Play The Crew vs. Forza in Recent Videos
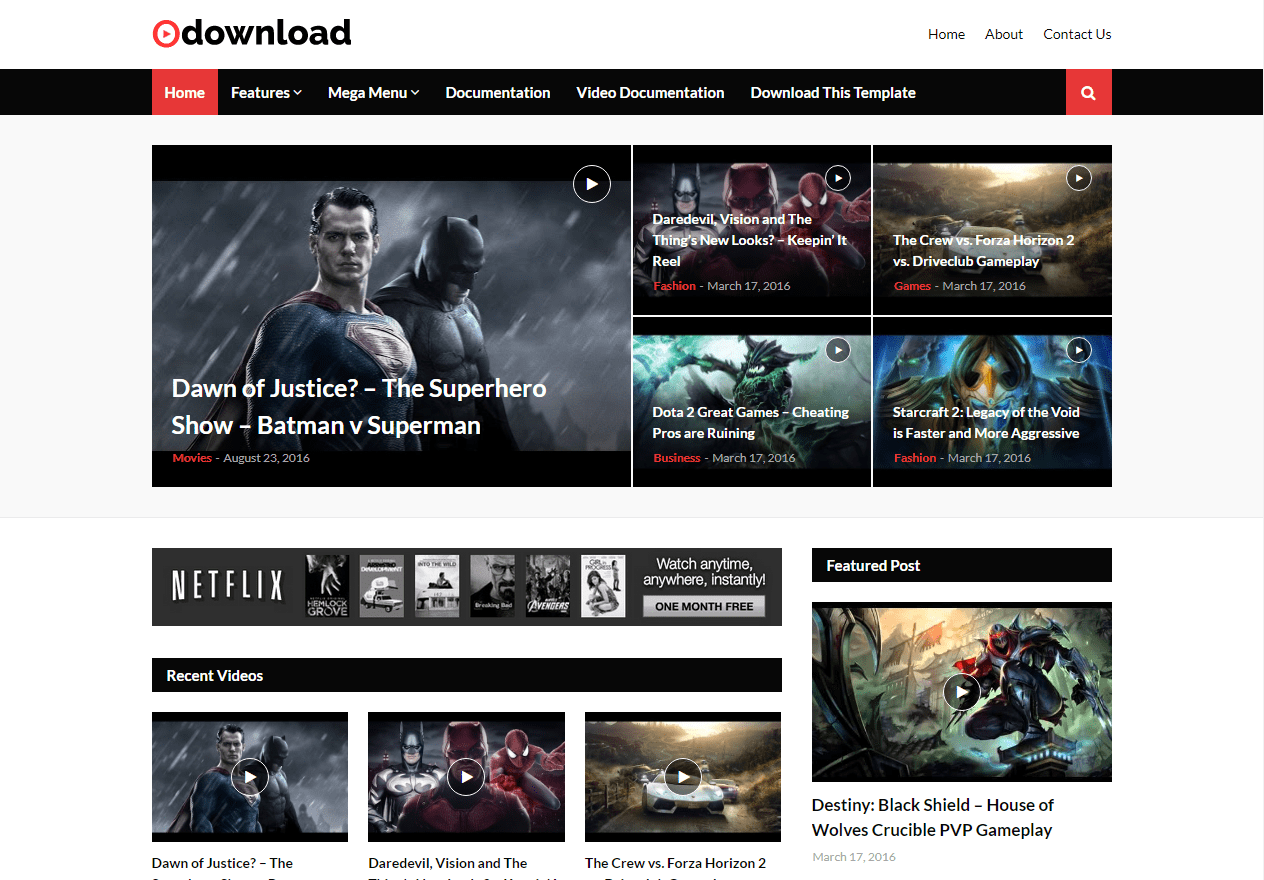 683,777
